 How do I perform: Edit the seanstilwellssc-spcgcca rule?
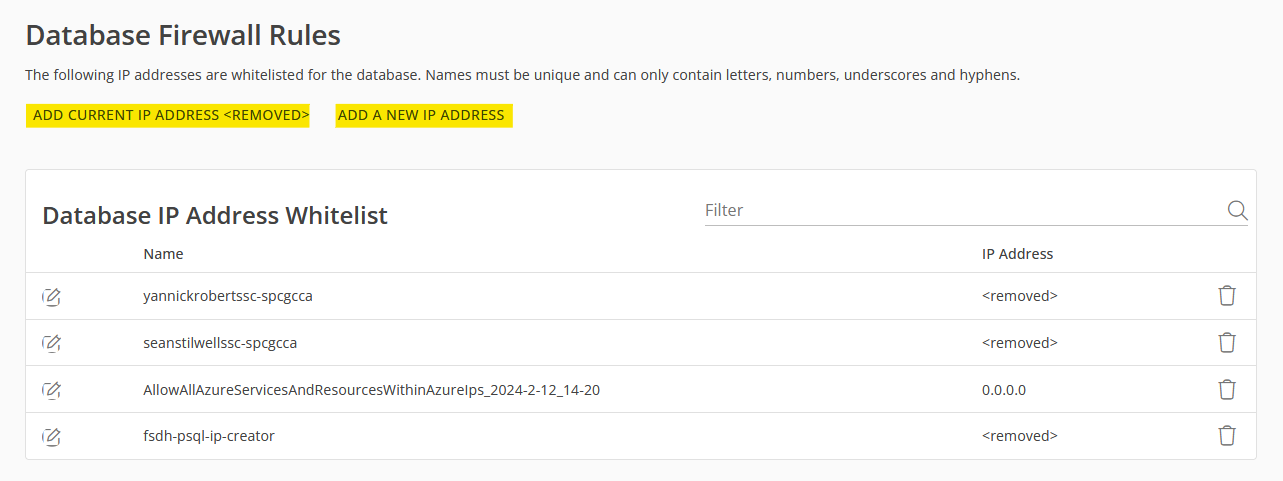[x=52, y=343]
